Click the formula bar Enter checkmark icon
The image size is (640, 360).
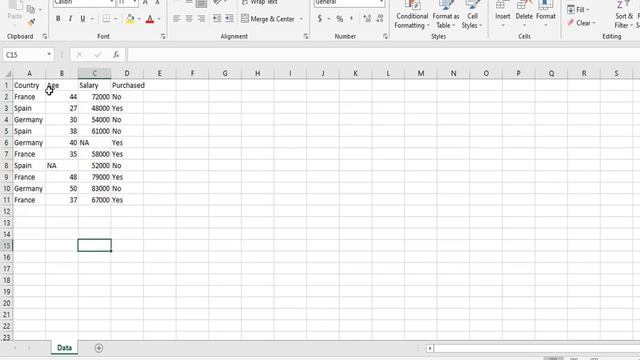98,55
